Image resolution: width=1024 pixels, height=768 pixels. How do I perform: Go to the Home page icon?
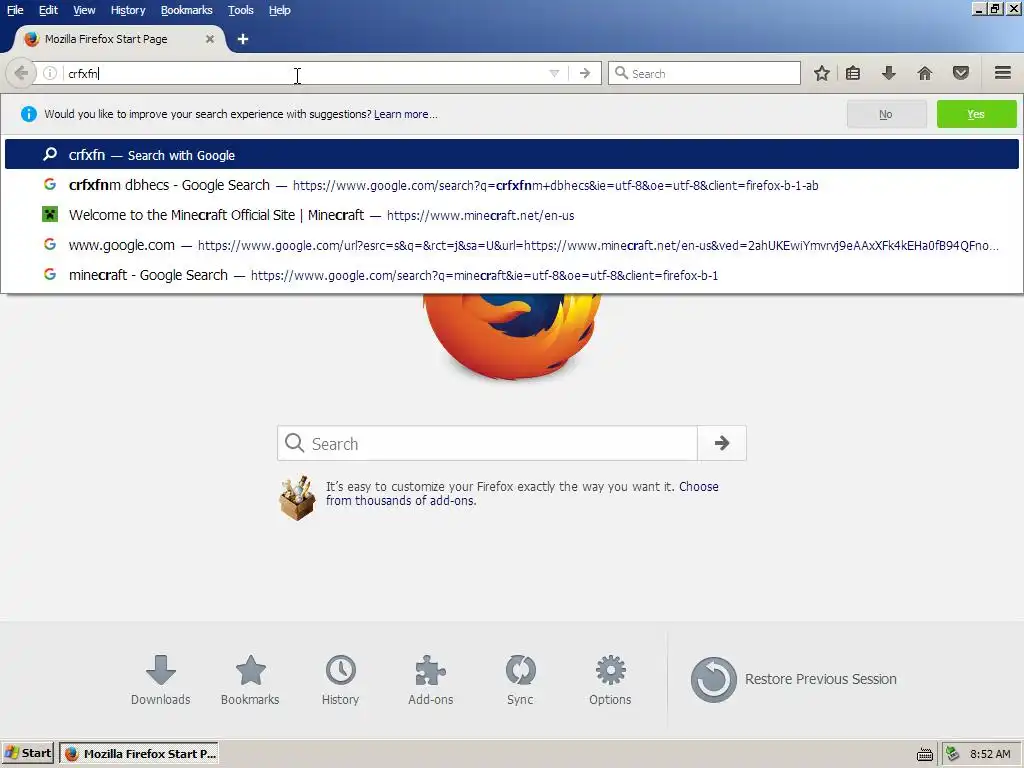(x=924, y=73)
